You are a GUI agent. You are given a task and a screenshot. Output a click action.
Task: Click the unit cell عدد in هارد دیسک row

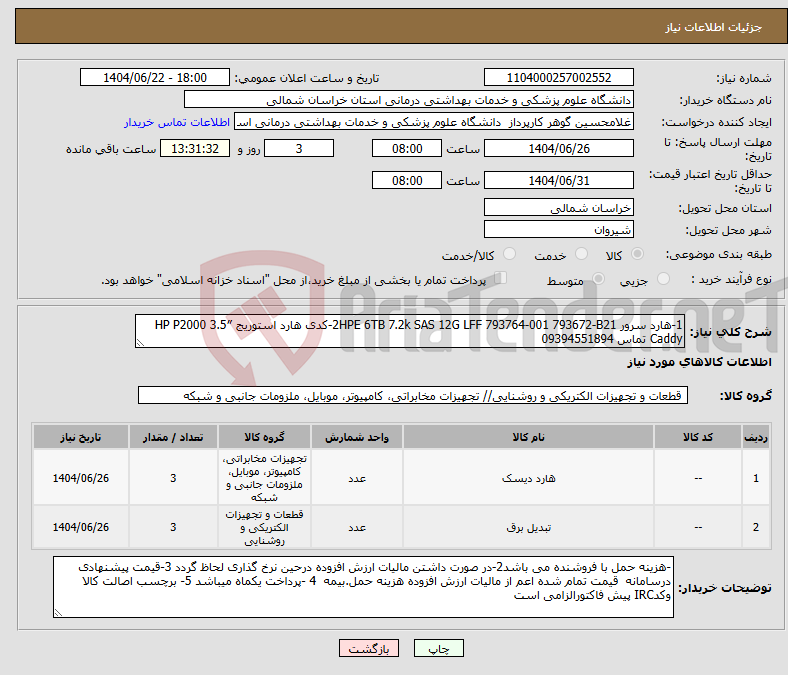coord(357,478)
